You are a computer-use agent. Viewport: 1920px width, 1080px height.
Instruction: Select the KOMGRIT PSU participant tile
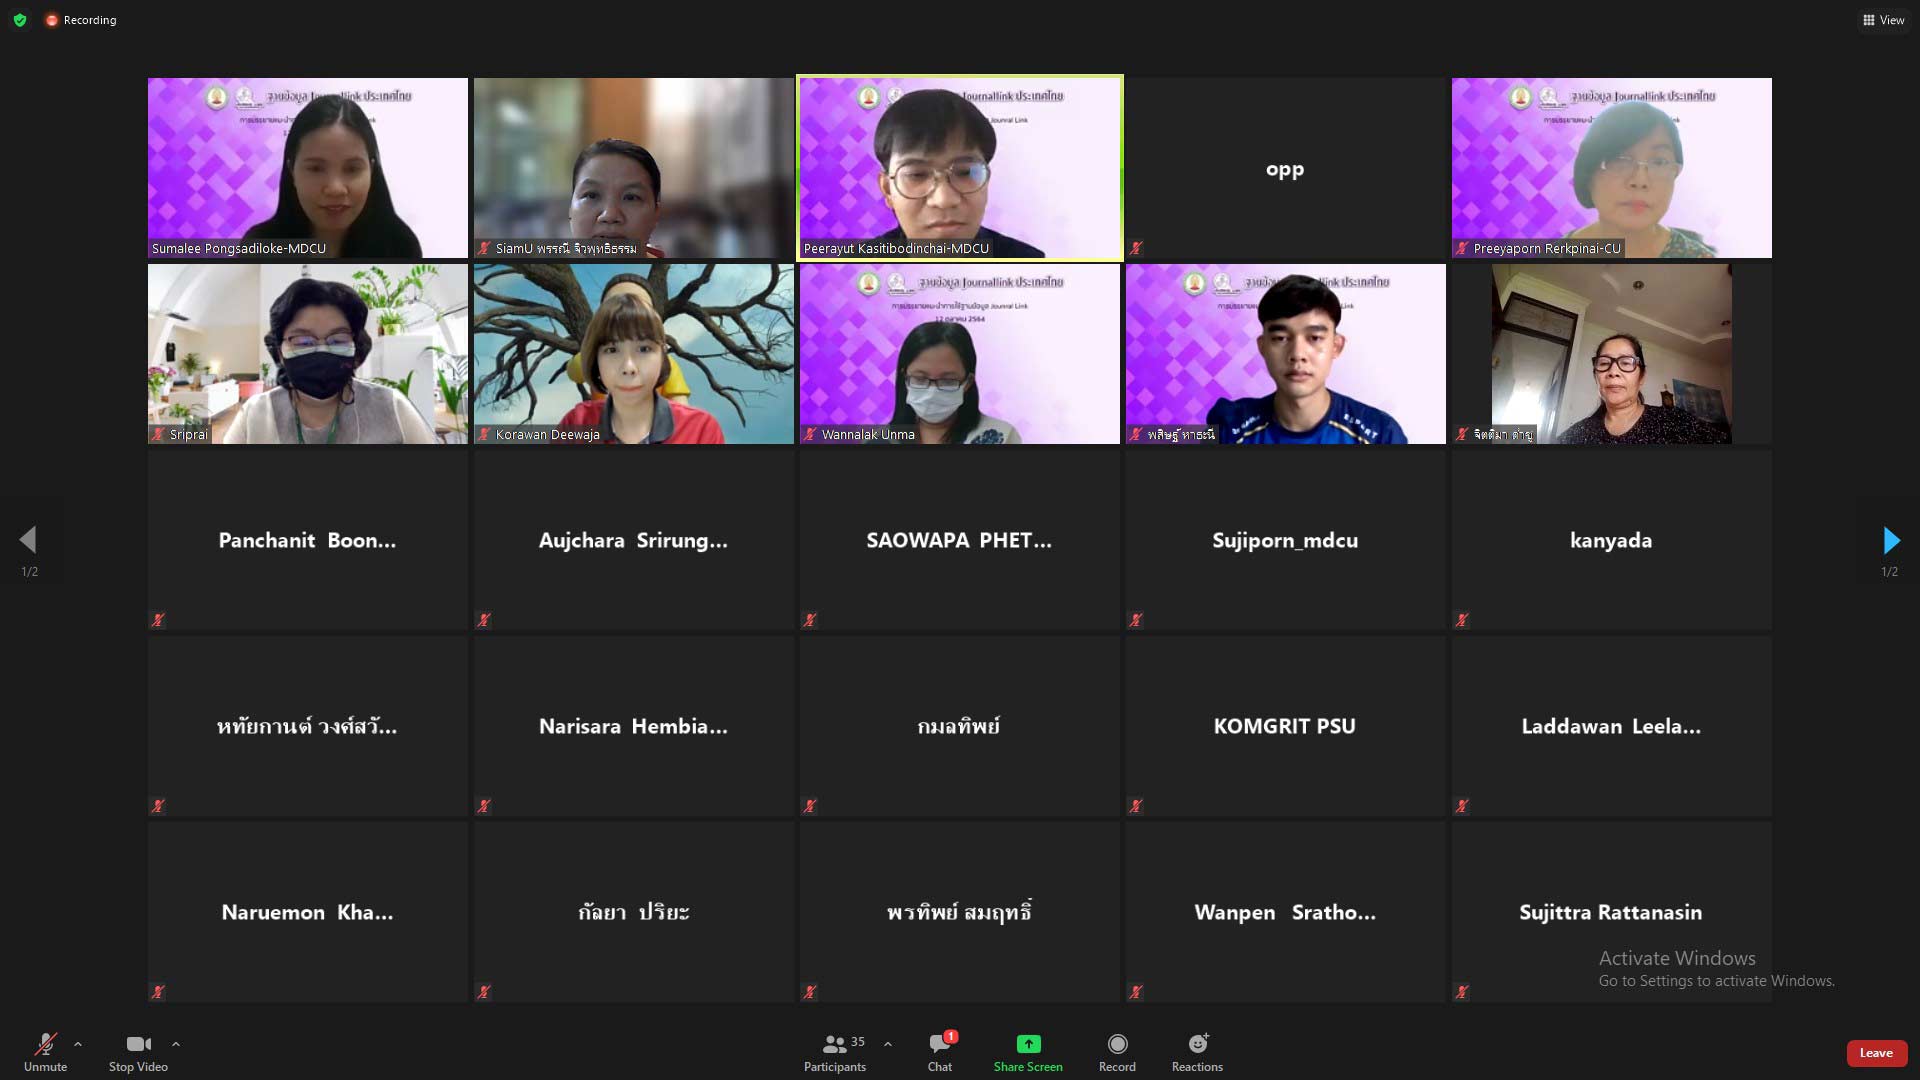click(1285, 726)
